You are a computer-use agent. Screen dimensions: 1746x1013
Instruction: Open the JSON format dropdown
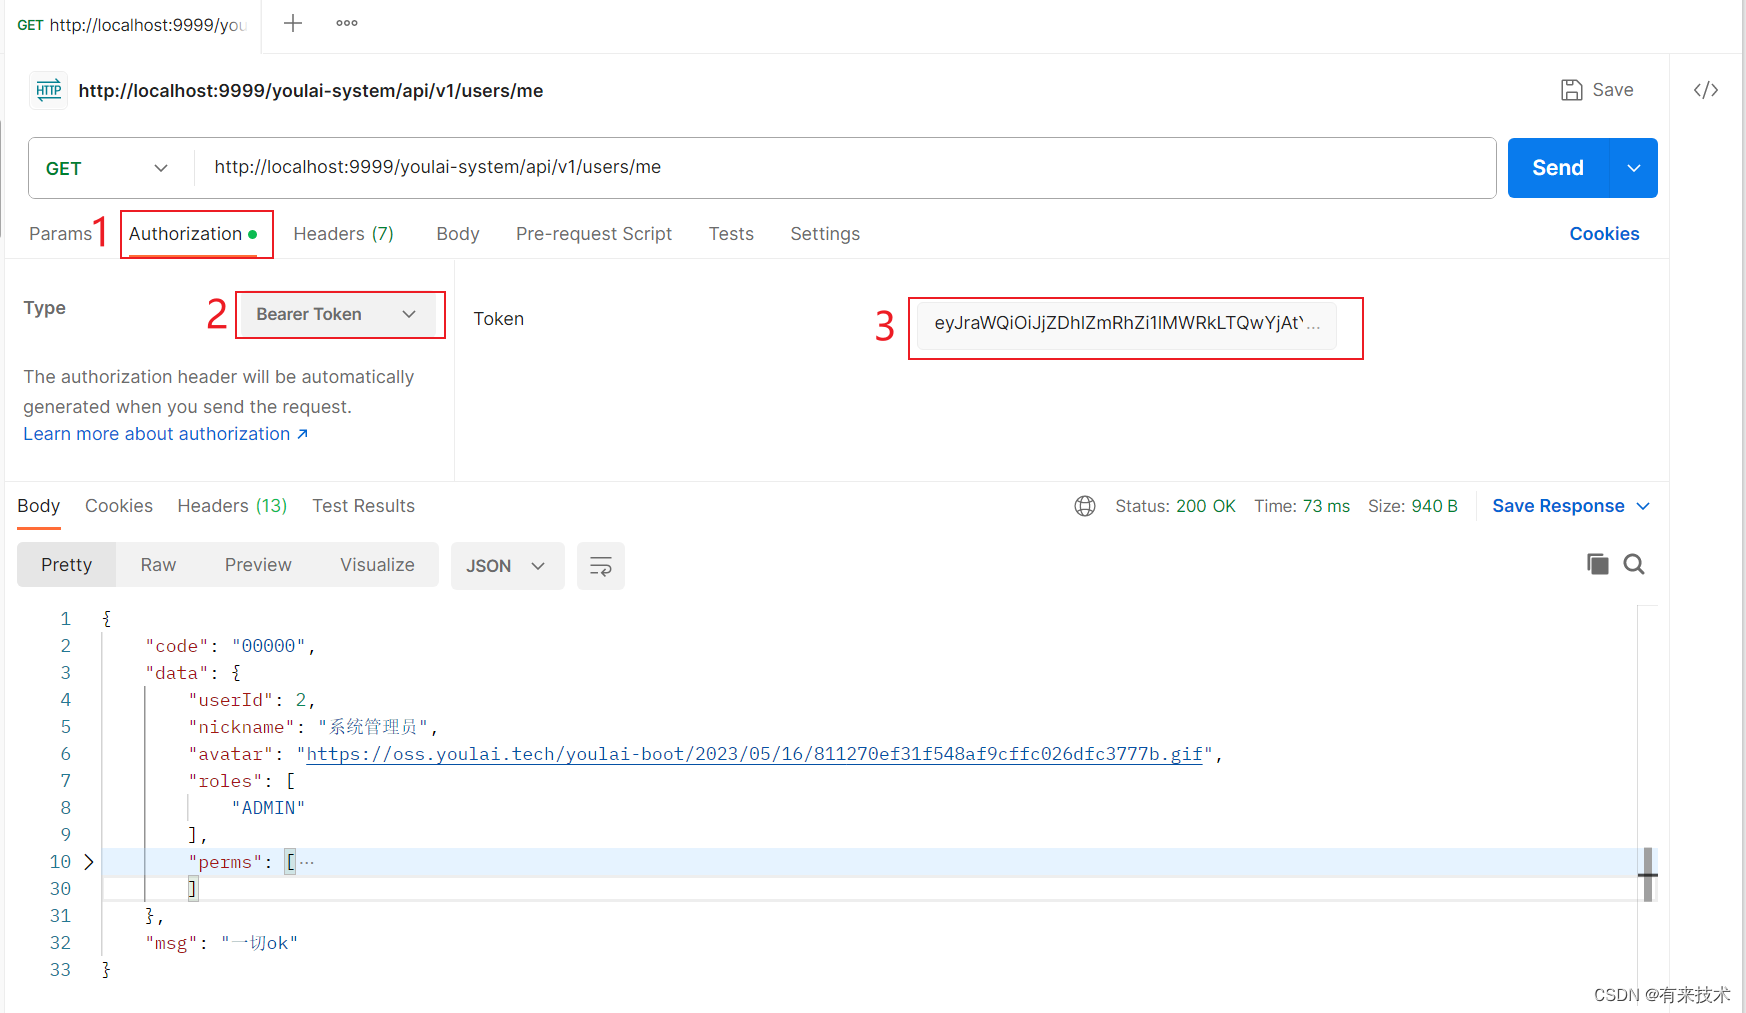click(x=507, y=566)
